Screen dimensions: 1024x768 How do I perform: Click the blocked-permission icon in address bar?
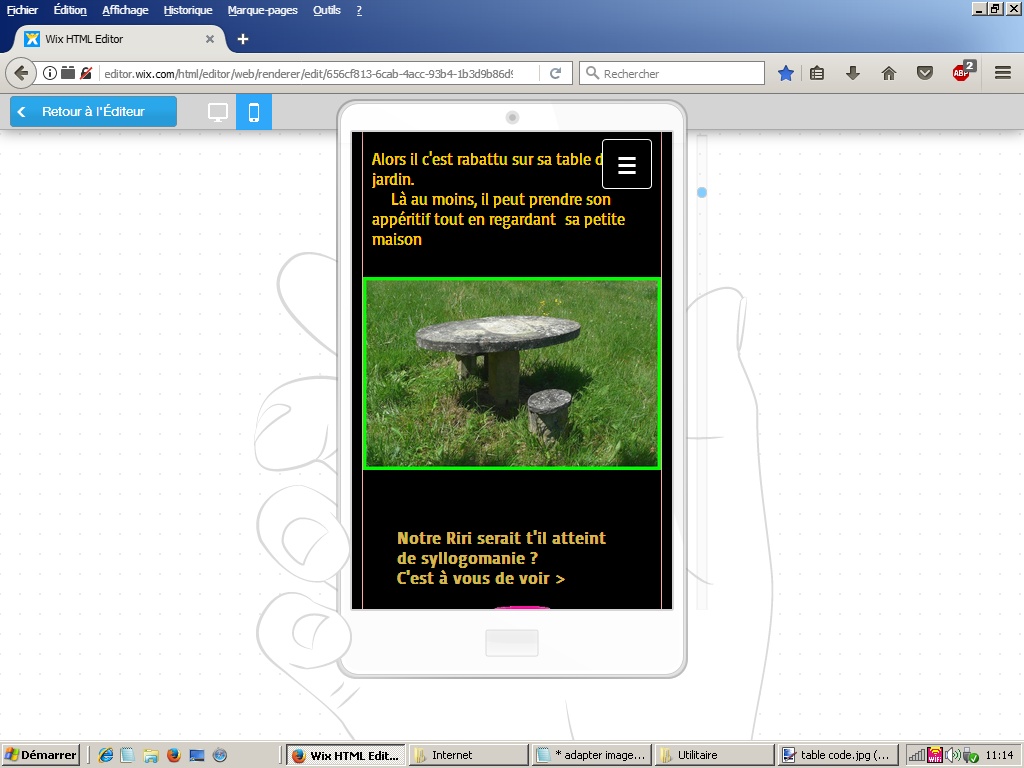click(86, 73)
